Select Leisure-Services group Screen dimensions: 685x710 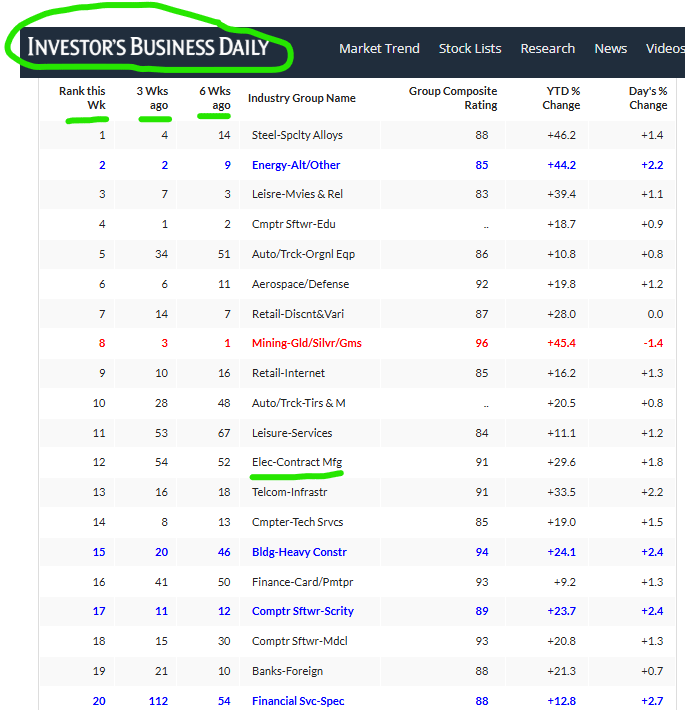pyautogui.click(x=292, y=432)
